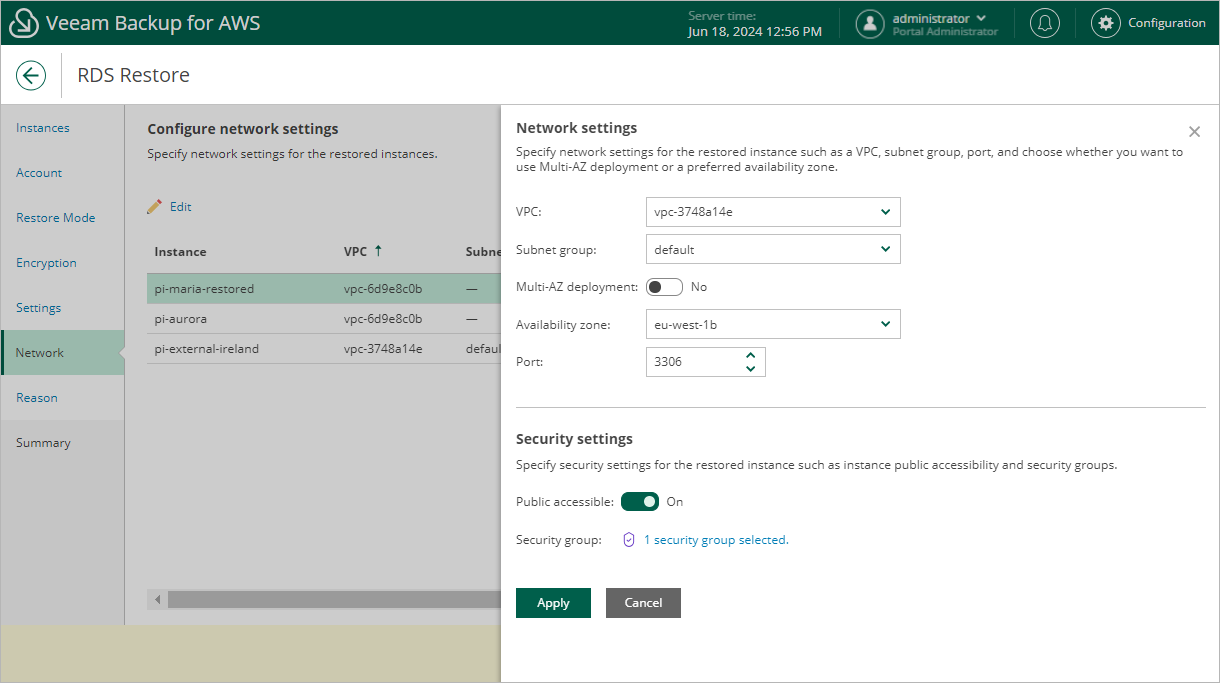Close the Network settings panel

click(1194, 132)
